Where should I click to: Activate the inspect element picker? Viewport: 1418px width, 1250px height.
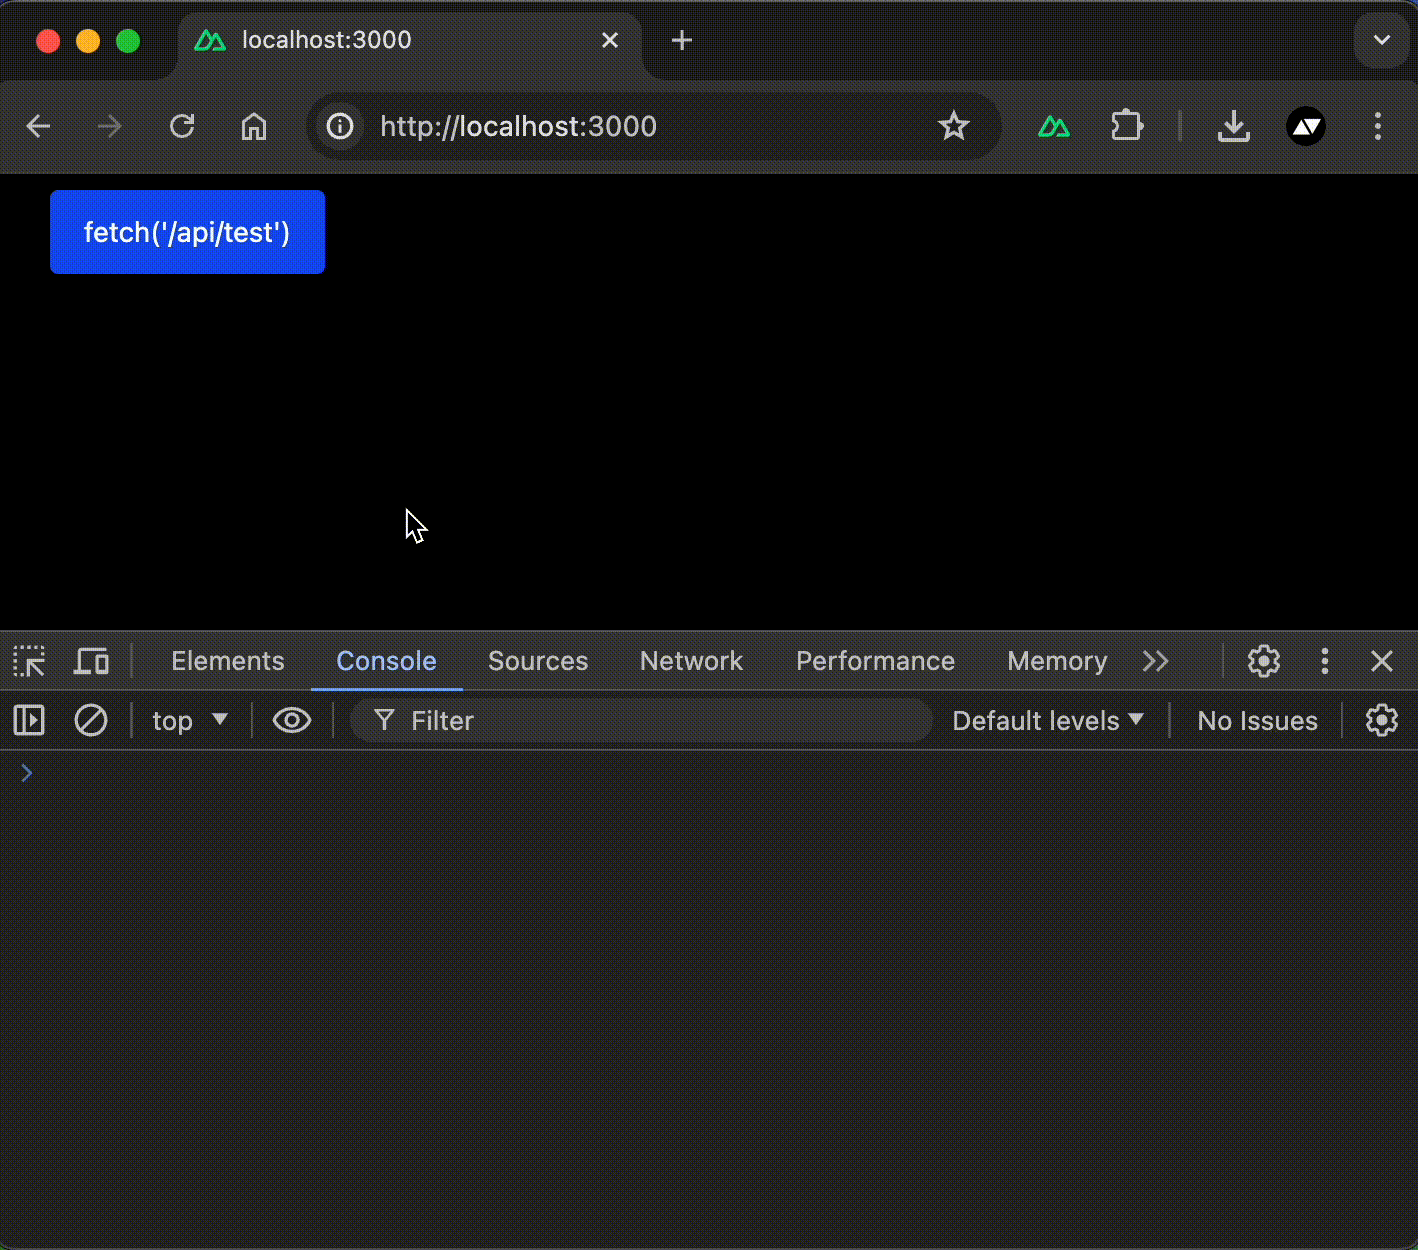29,661
